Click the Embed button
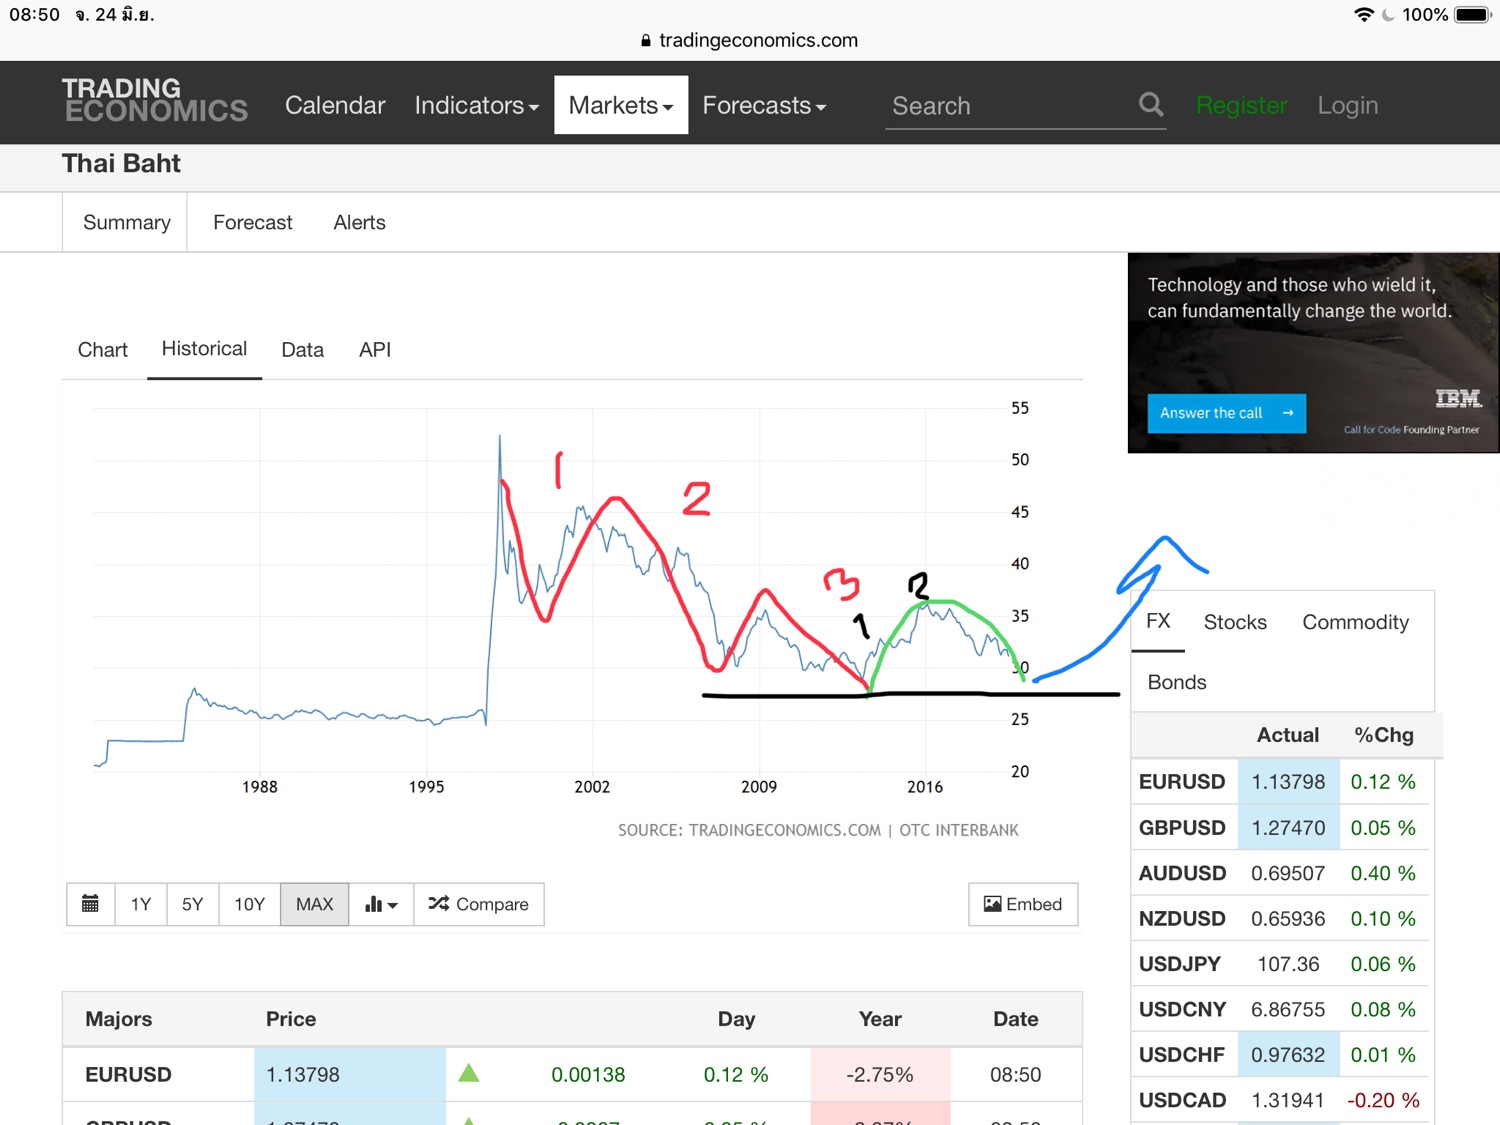The width and height of the screenshot is (1500, 1125). pyautogui.click(x=1023, y=904)
